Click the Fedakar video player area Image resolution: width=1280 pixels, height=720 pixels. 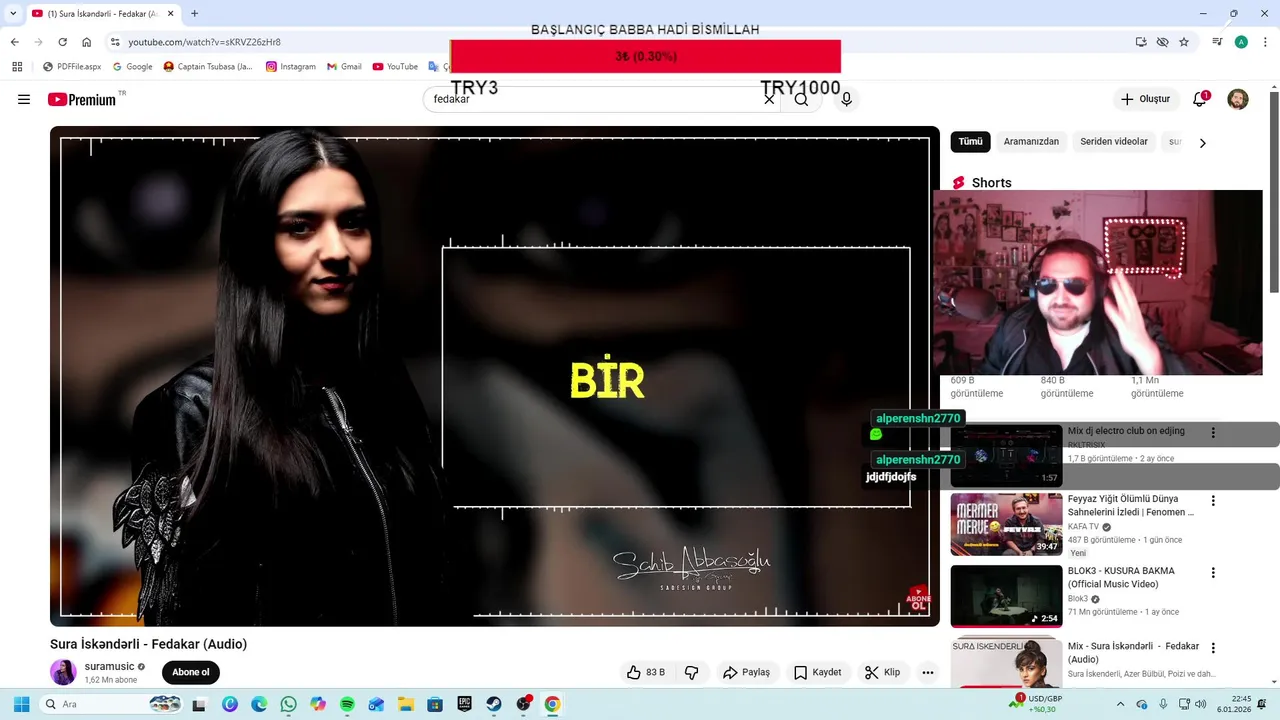pyautogui.click(x=495, y=376)
